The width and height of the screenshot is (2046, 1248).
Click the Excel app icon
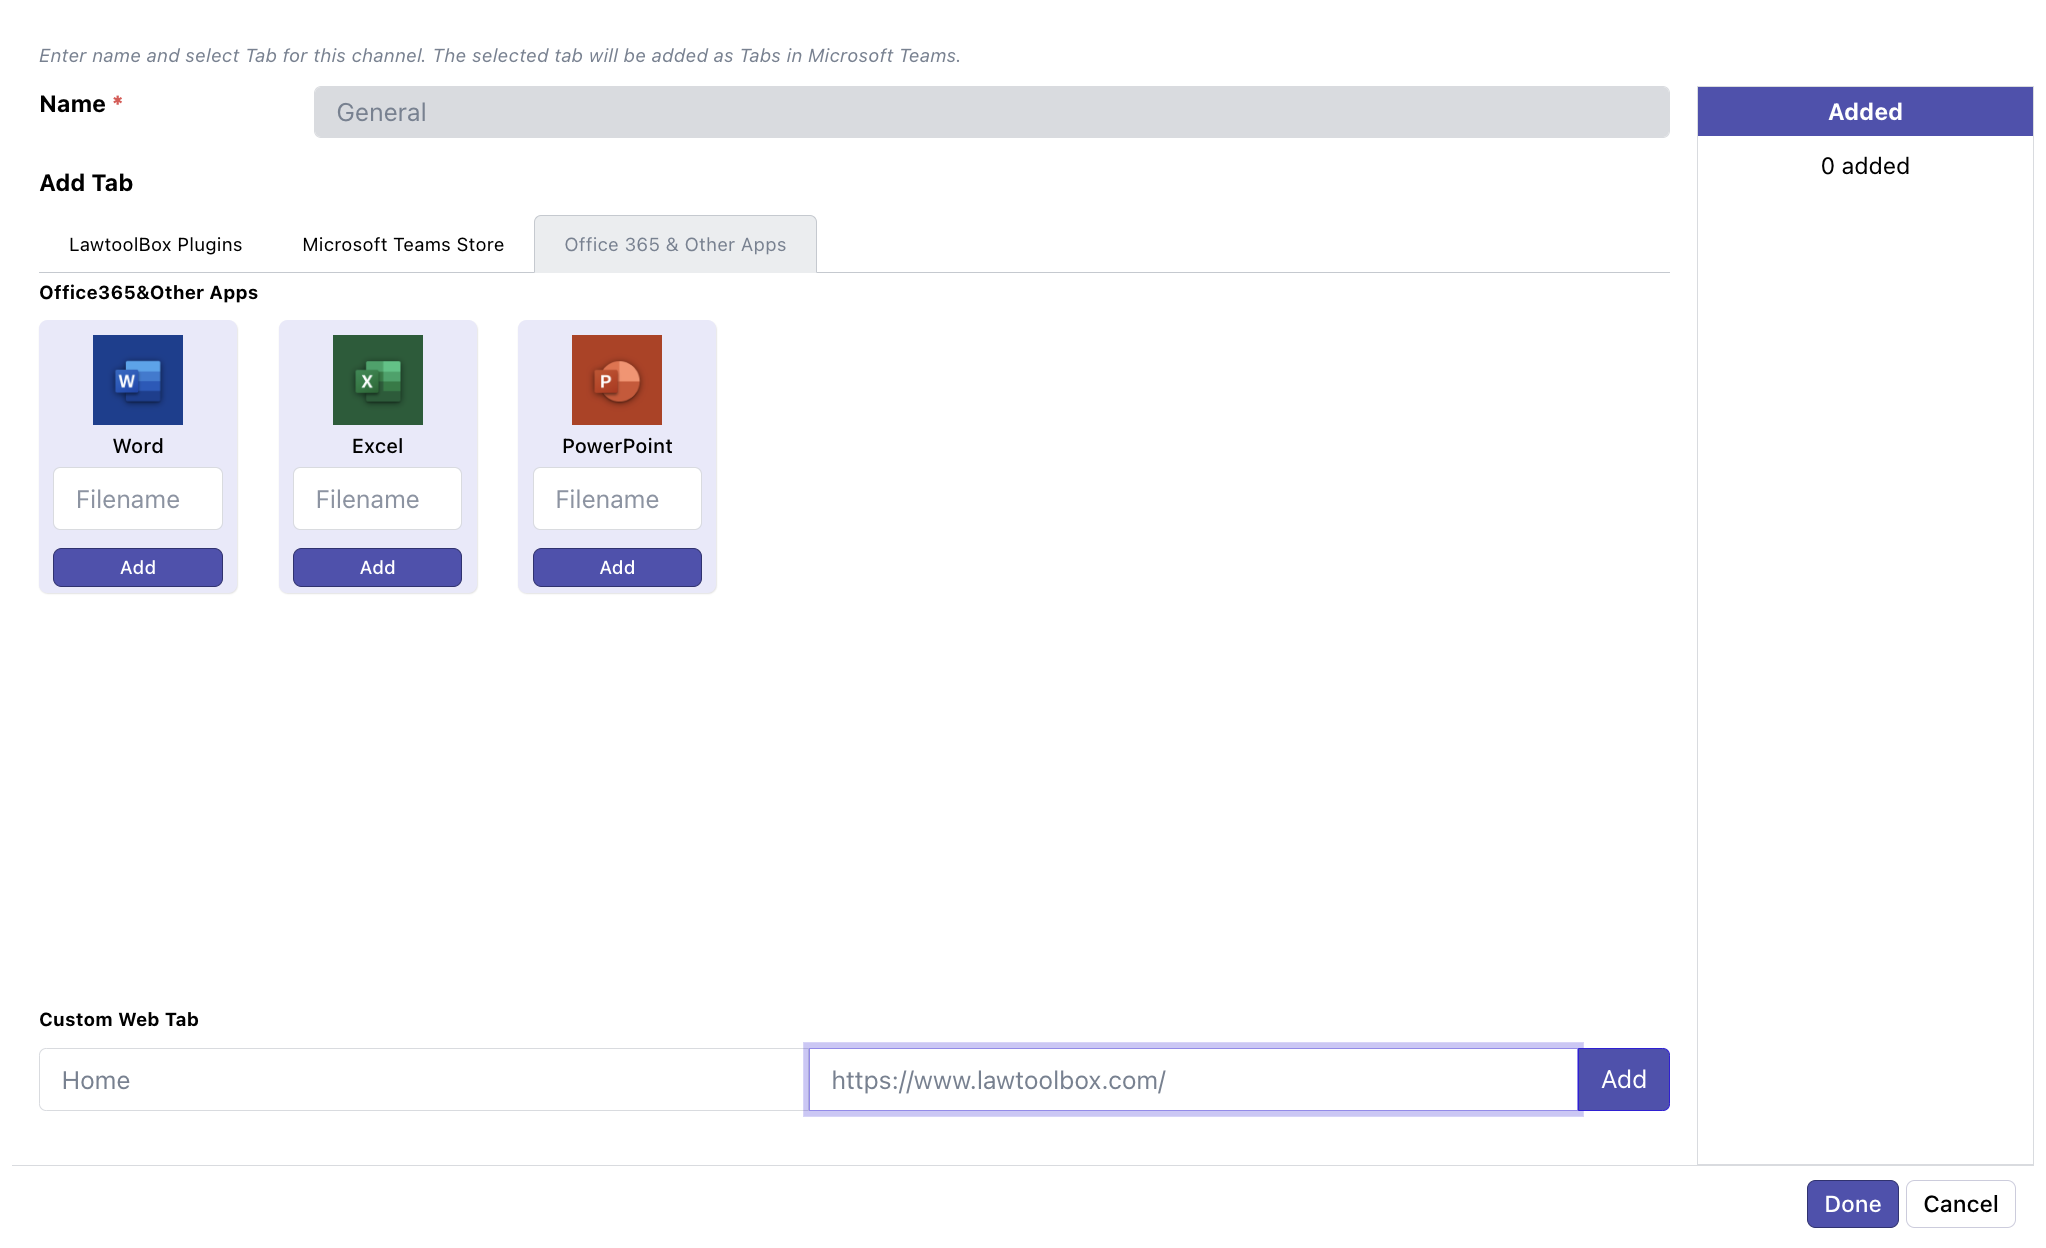(x=377, y=380)
